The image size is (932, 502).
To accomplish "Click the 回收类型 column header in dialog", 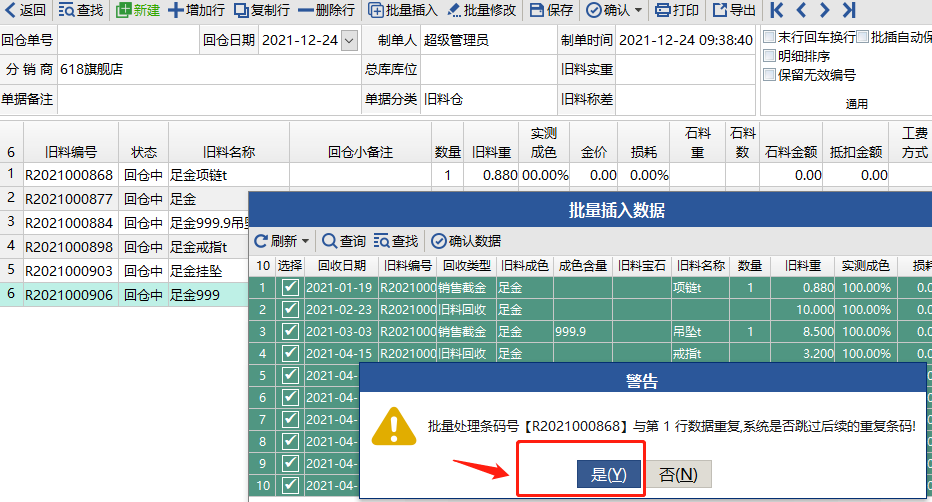I will (x=467, y=266).
